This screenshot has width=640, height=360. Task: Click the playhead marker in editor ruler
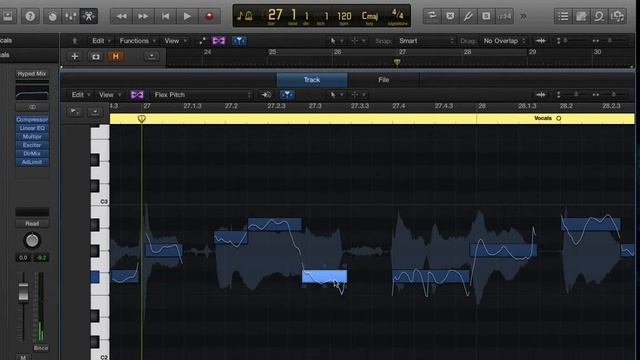tap(142, 119)
